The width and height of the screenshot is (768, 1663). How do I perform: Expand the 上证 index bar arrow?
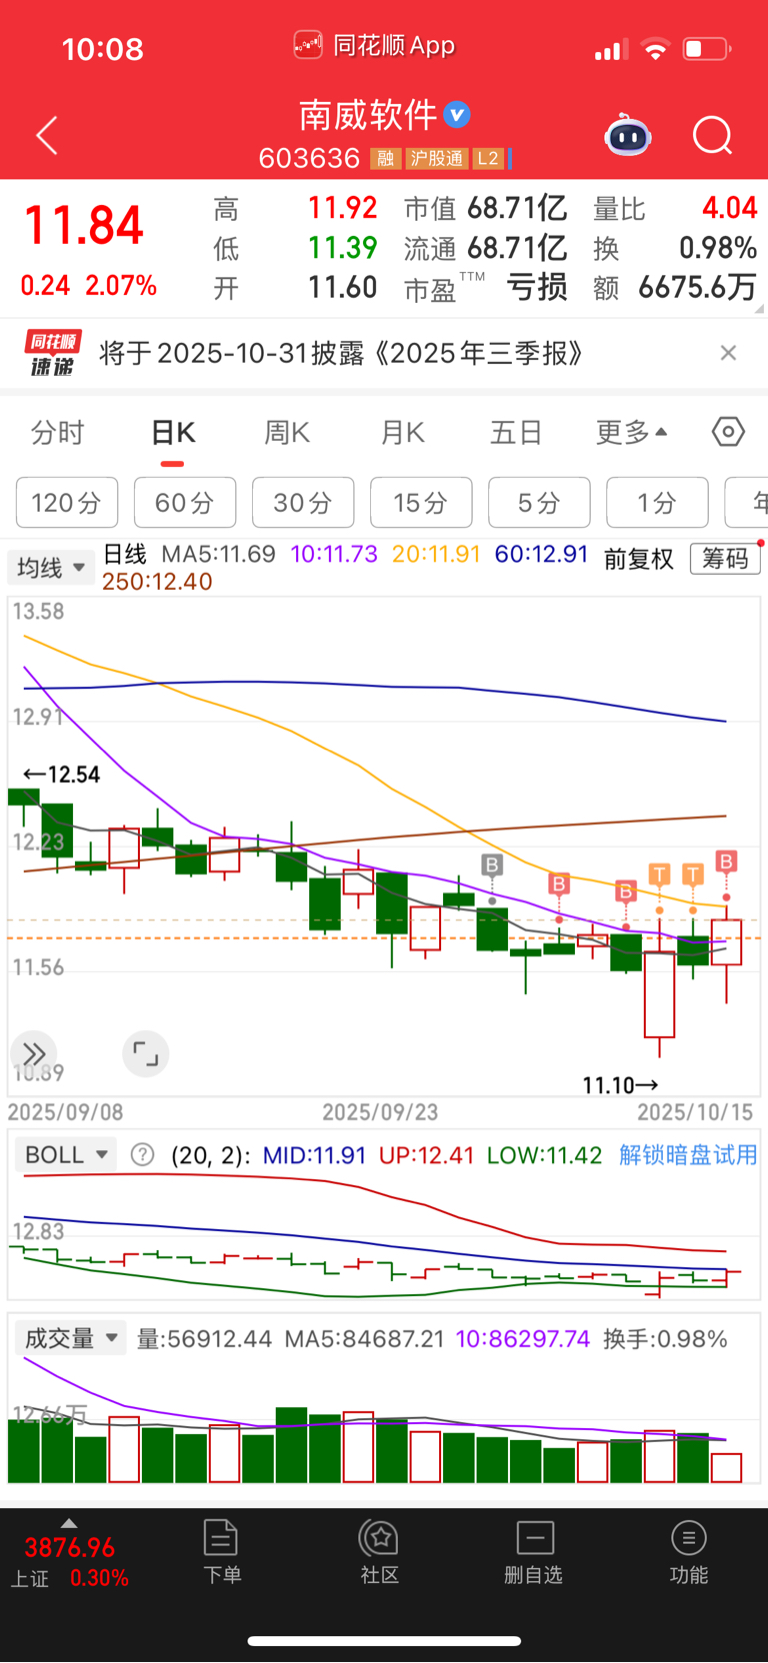click(x=68, y=1523)
